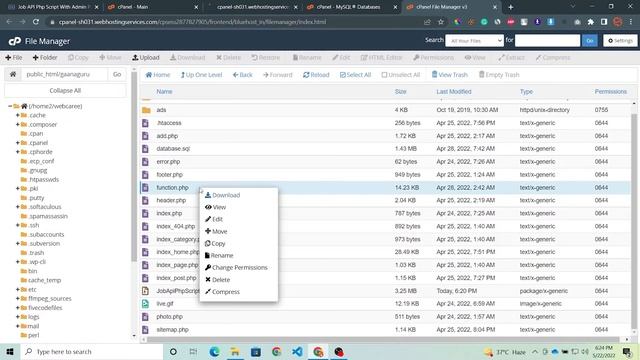Expand the logs tree folder

tap(18, 317)
